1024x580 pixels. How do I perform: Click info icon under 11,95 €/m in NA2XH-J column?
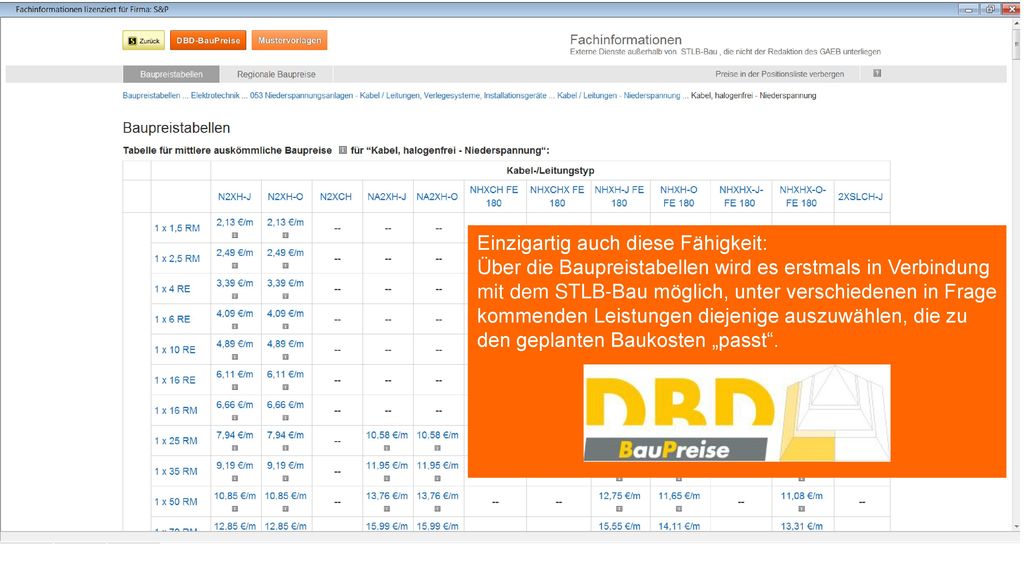[x=387, y=479]
